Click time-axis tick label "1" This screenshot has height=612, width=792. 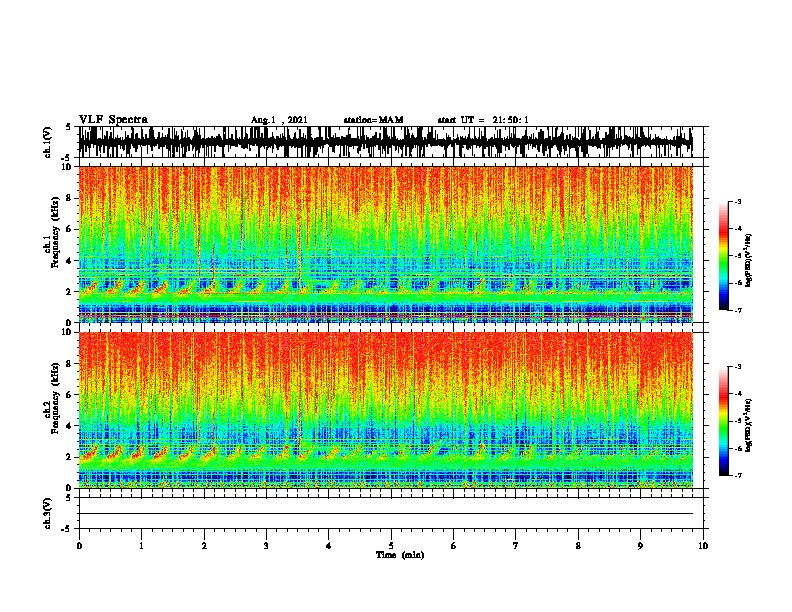point(141,546)
